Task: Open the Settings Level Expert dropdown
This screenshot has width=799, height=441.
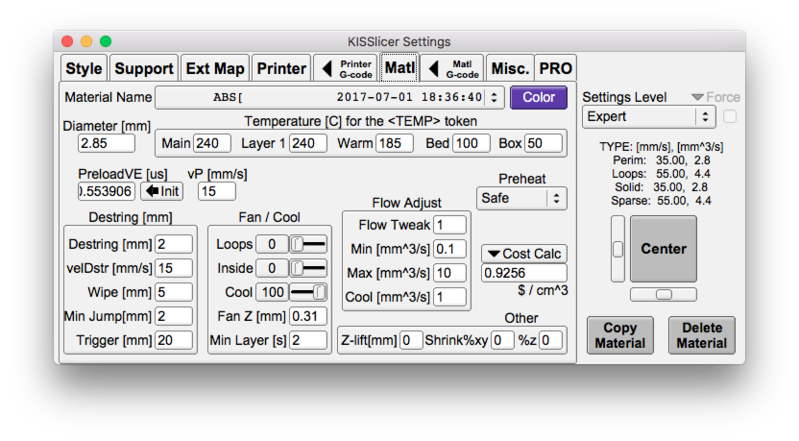Action: [649, 117]
